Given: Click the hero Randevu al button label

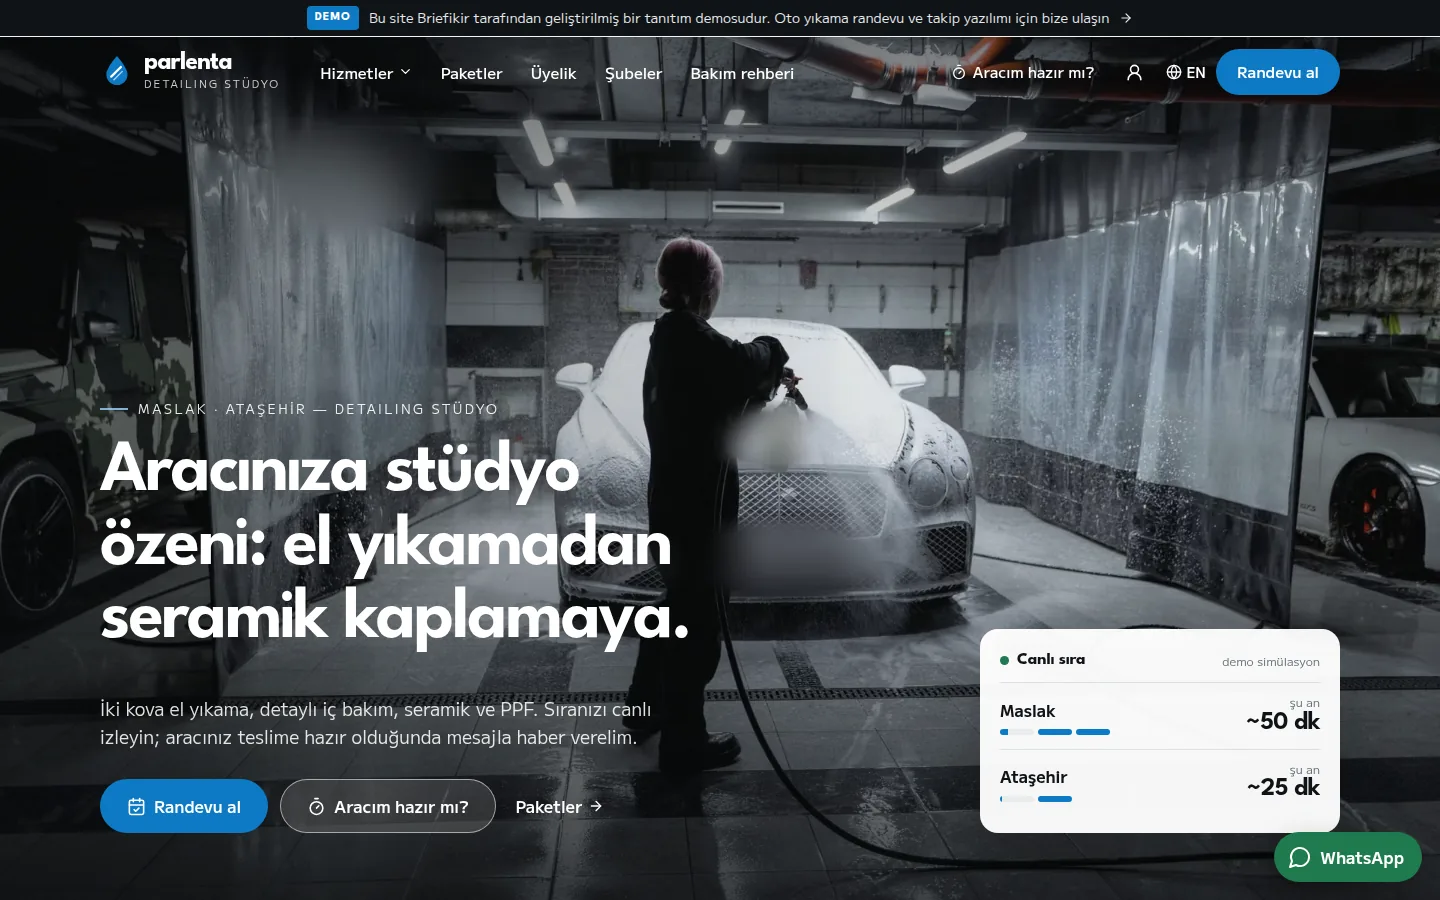Looking at the screenshot, I should 197,807.
